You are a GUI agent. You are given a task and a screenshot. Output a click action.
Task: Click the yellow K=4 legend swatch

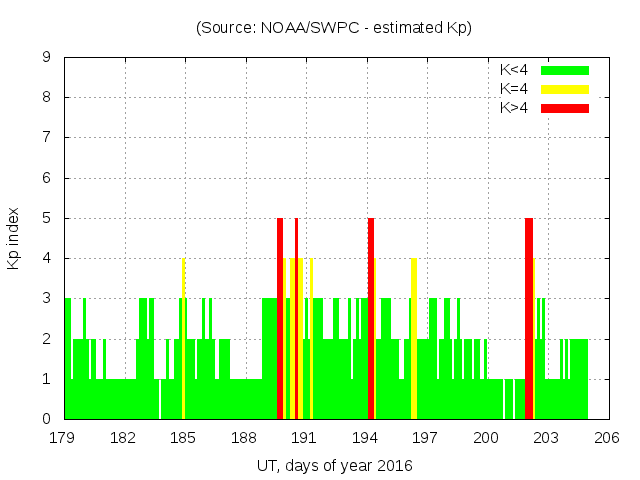pos(565,89)
